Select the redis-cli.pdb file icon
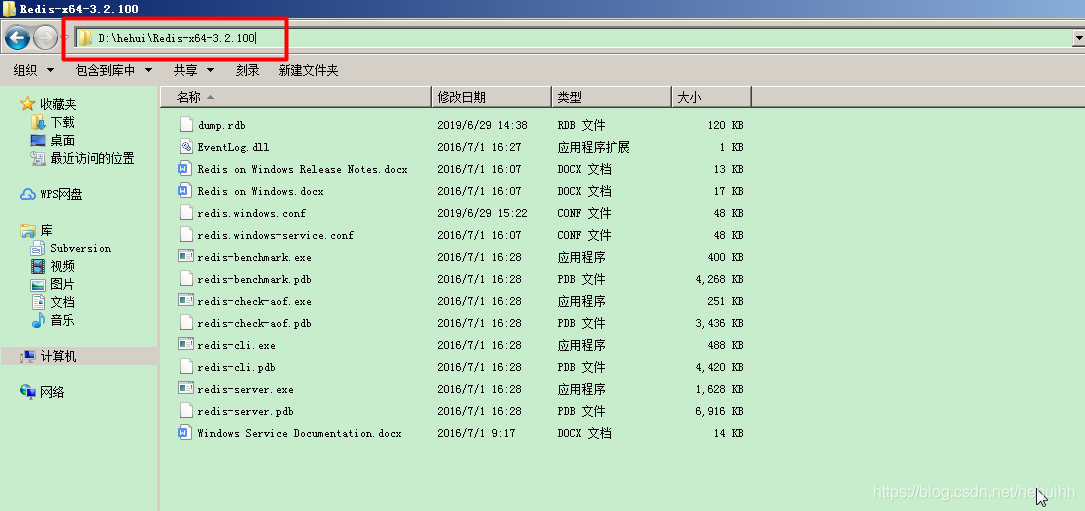The image size is (1085, 511). pyautogui.click(x=185, y=367)
